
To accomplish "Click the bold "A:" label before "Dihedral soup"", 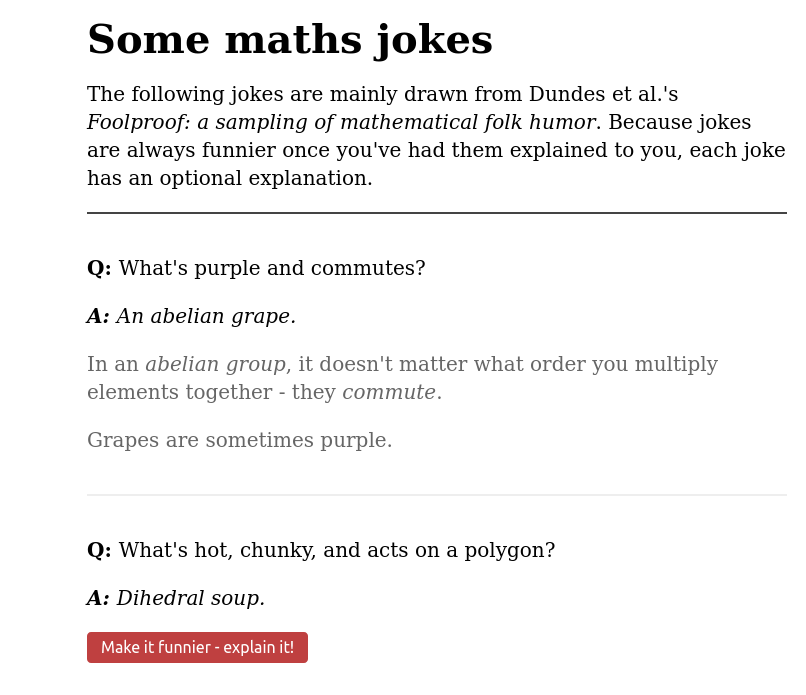I will pyautogui.click(x=98, y=599).
